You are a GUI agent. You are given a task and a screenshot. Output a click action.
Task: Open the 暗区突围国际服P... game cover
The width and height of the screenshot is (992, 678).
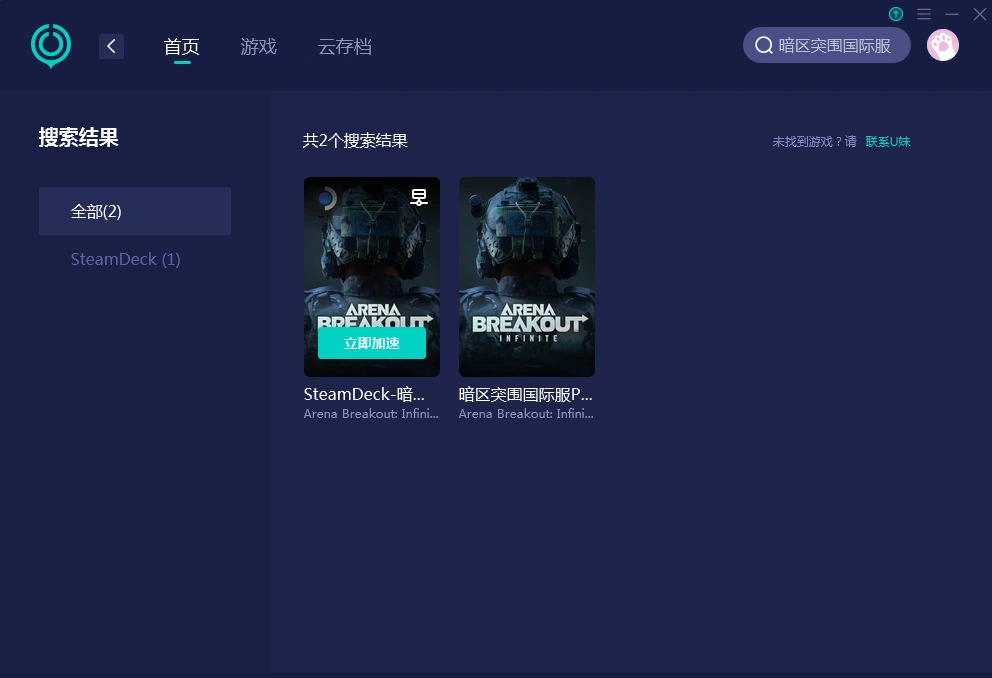[x=526, y=277]
